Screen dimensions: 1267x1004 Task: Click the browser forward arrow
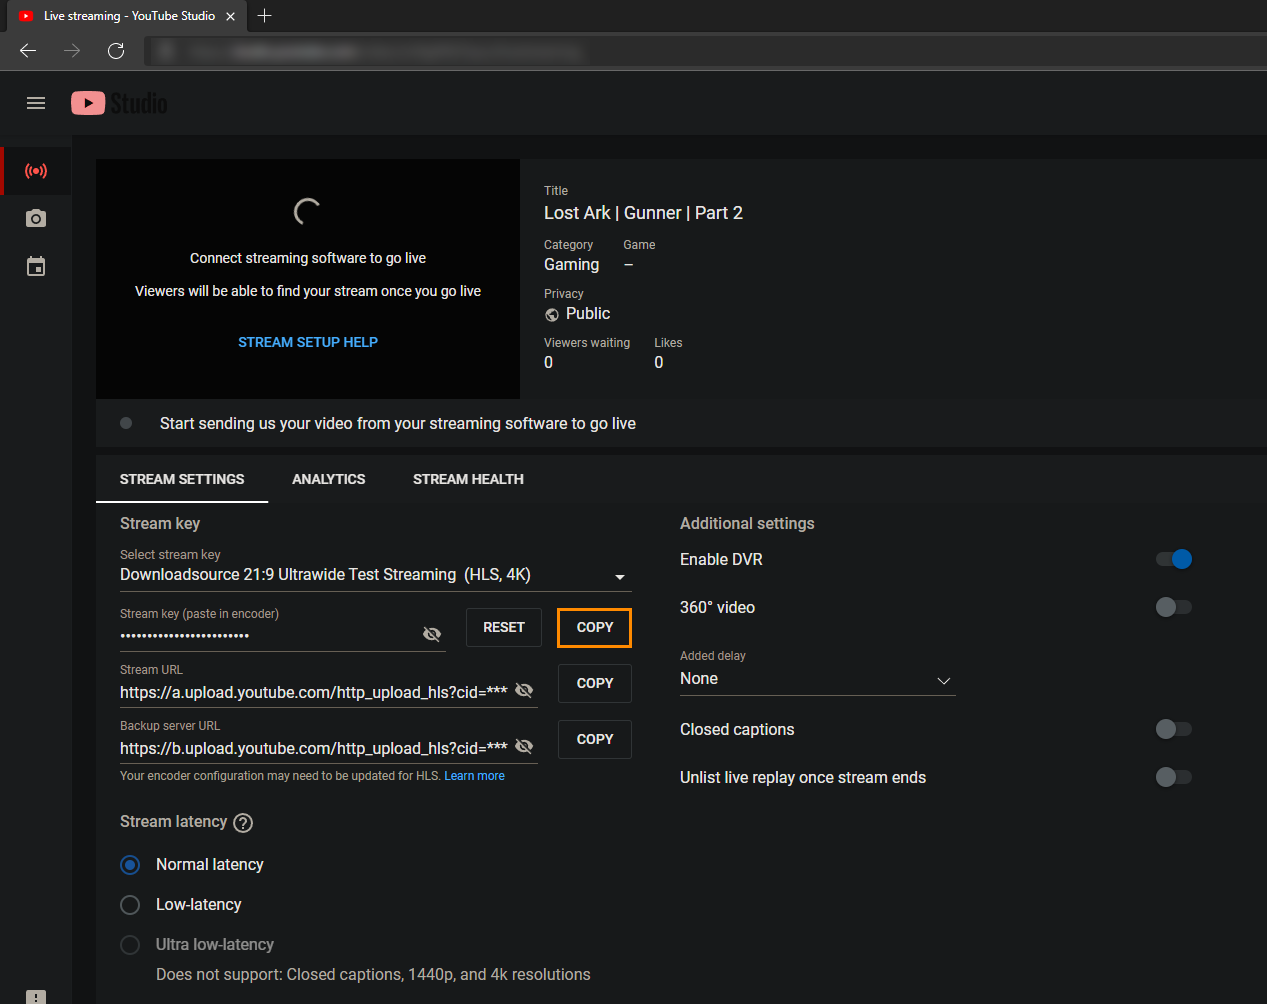pyautogui.click(x=72, y=51)
